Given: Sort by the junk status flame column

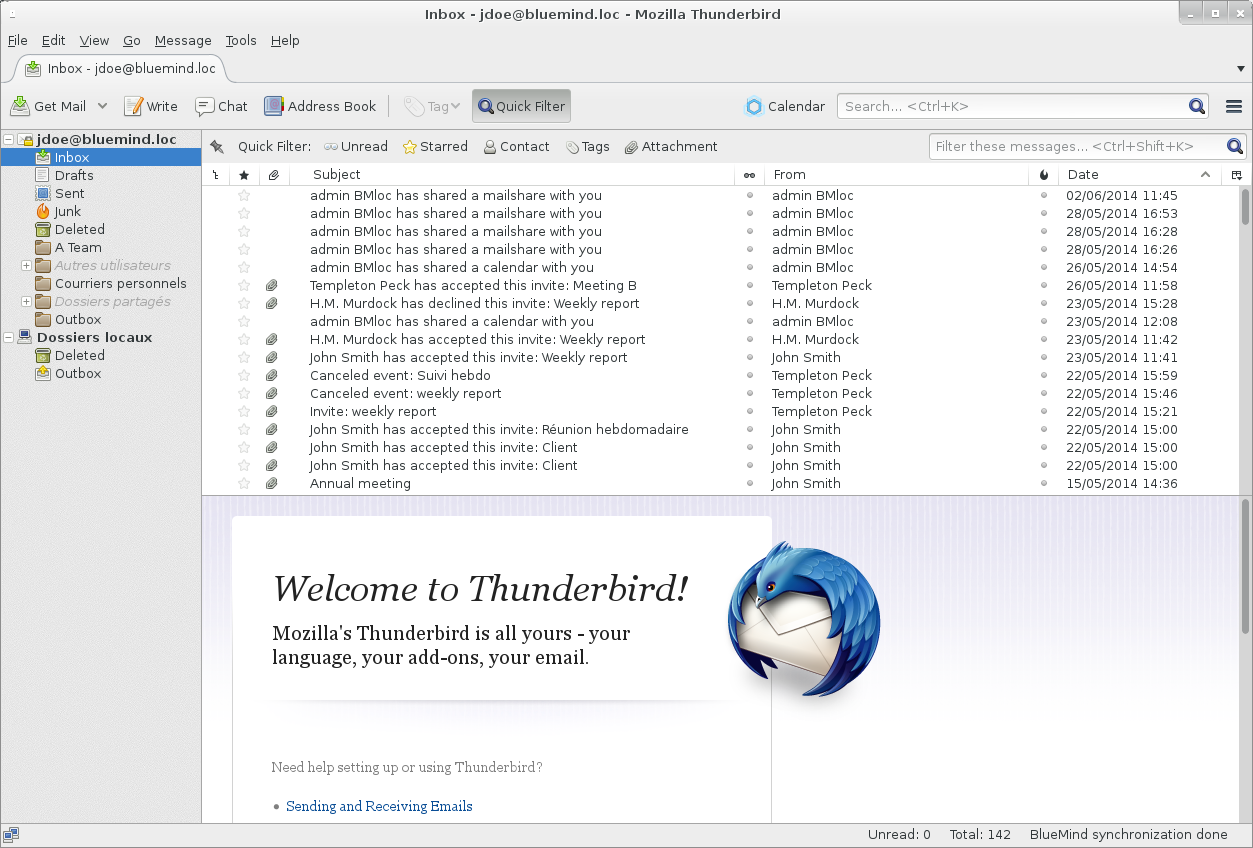Looking at the screenshot, I should [1044, 175].
